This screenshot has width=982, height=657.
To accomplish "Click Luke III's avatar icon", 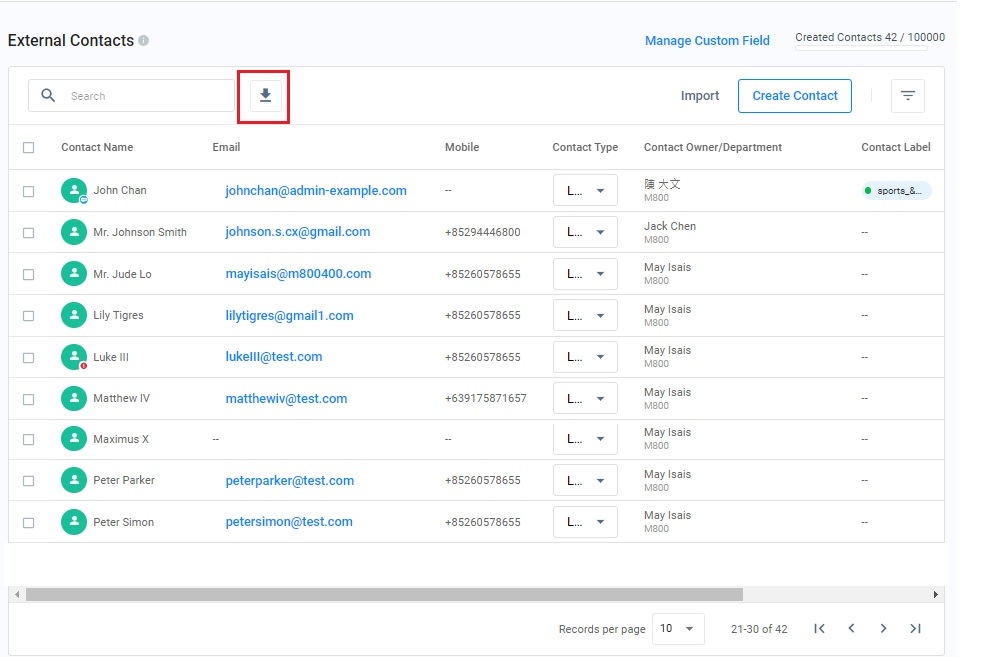I will pos(74,357).
